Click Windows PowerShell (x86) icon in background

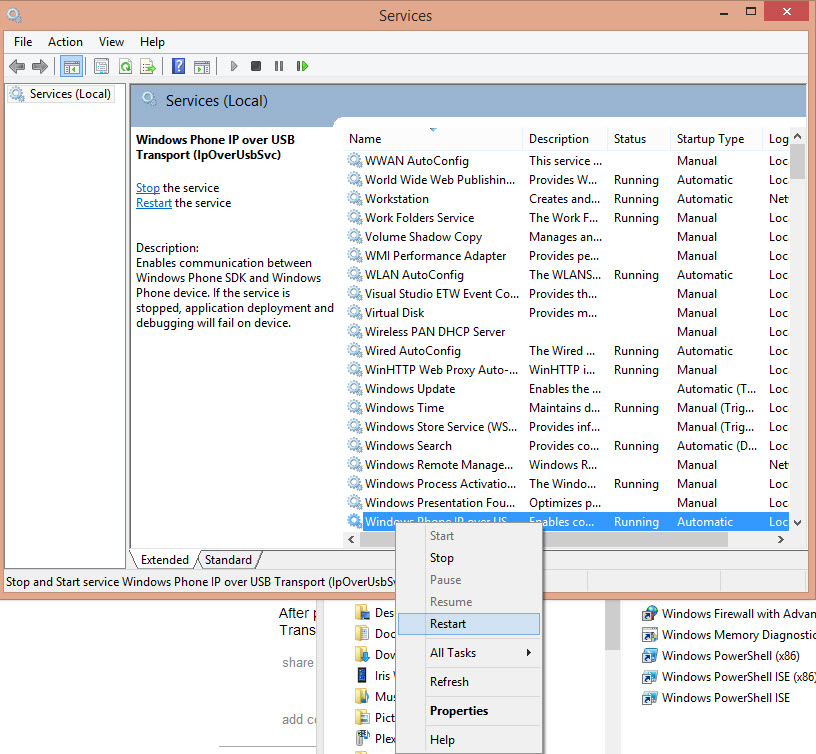649,656
